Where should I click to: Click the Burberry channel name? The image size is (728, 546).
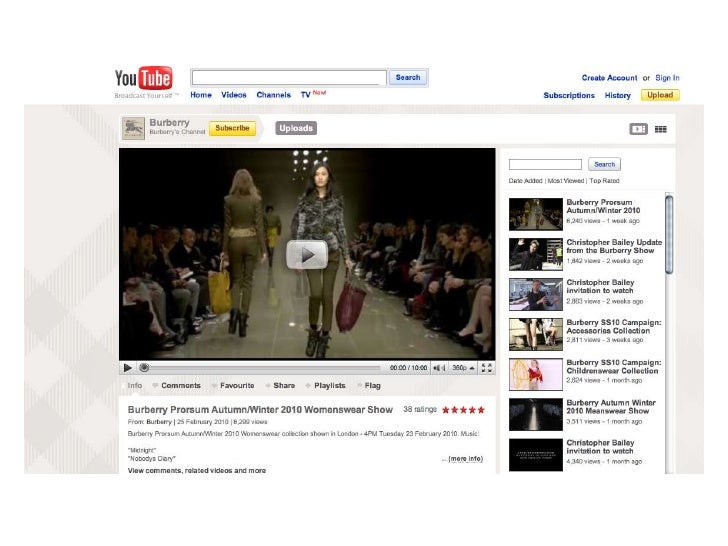169,123
